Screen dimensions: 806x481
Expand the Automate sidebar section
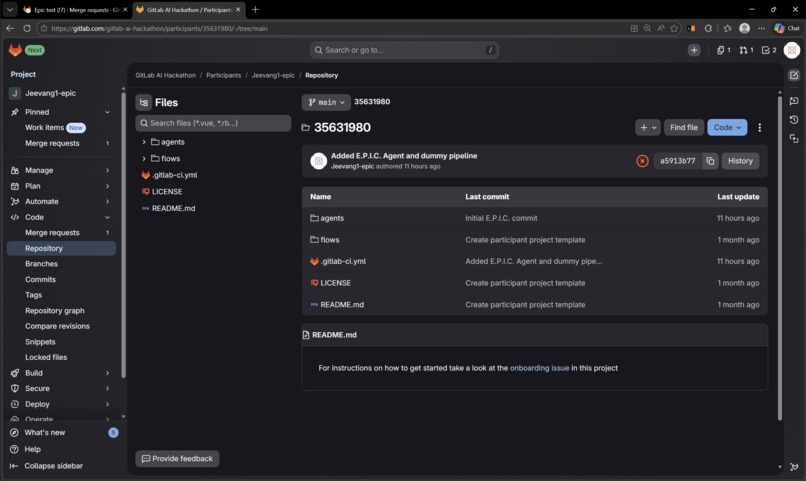coord(107,201)
